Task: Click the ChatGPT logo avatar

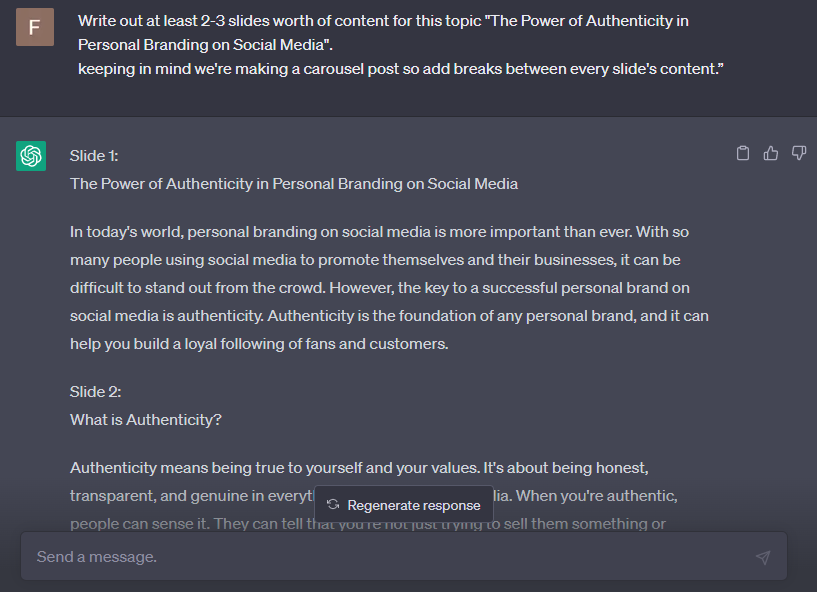Action: coord(31,156)
